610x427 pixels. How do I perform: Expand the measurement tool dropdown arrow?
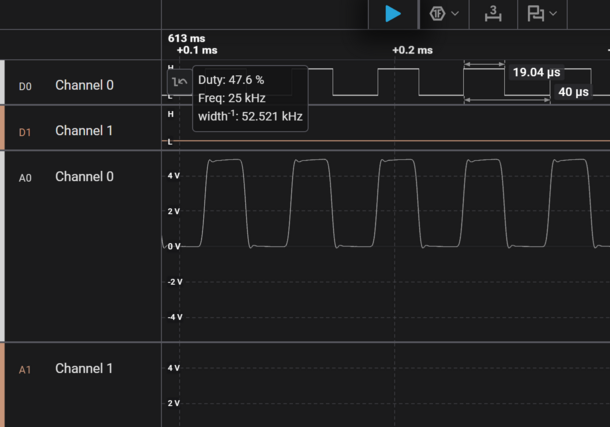(553, 14)
